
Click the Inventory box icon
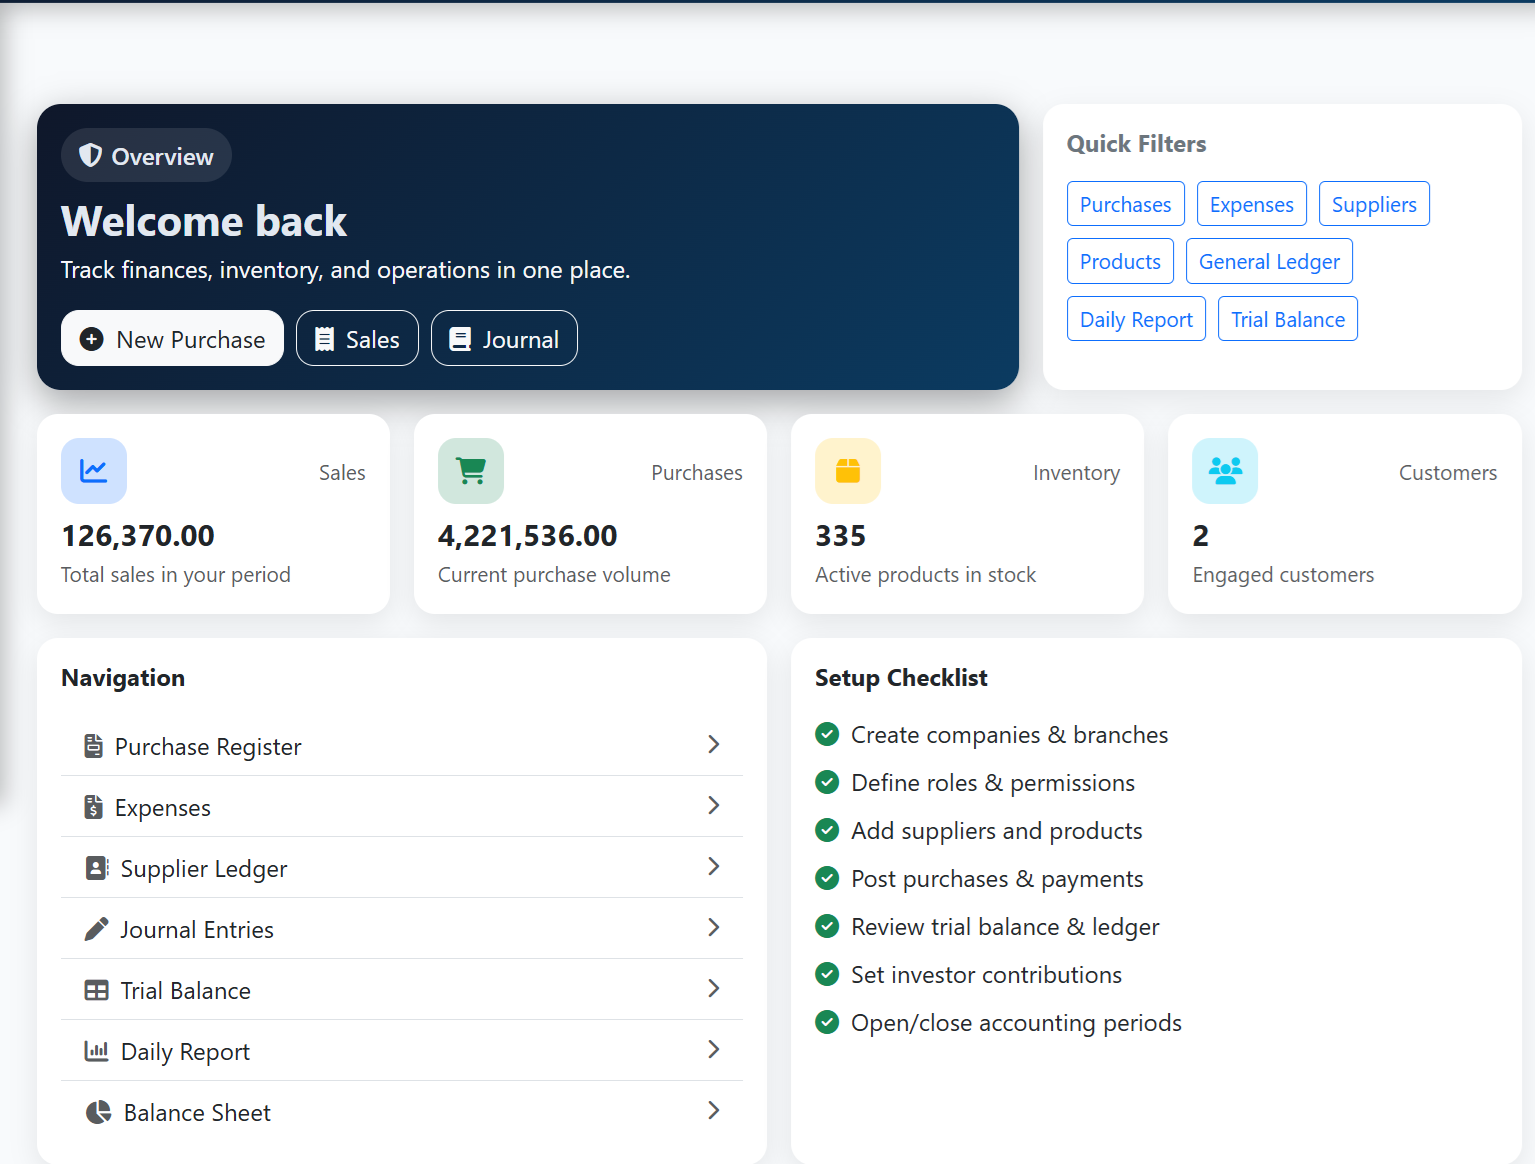(847, 470)
